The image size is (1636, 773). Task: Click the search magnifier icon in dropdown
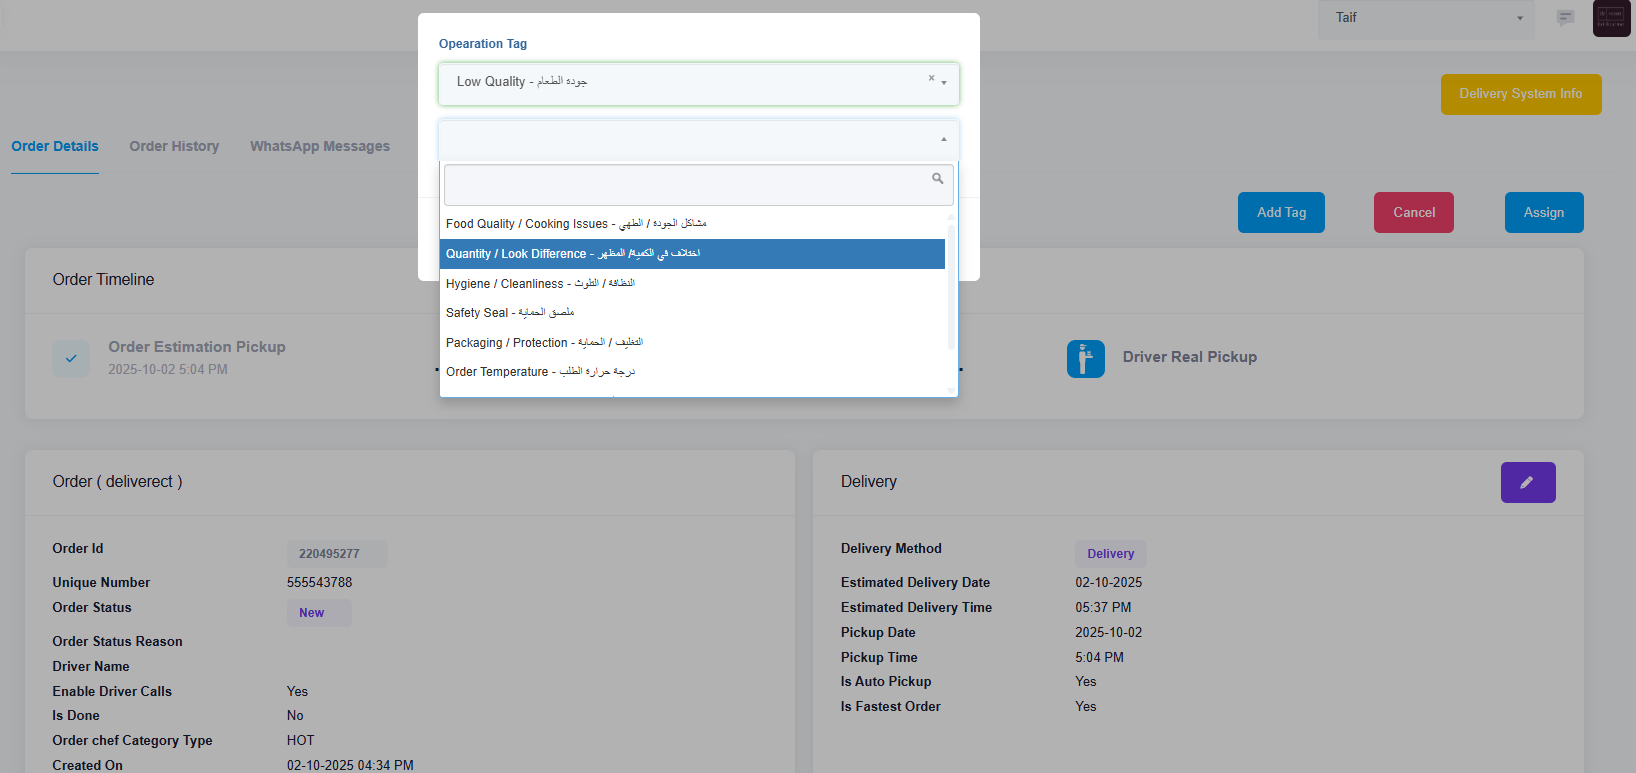(x=937, y=179)
